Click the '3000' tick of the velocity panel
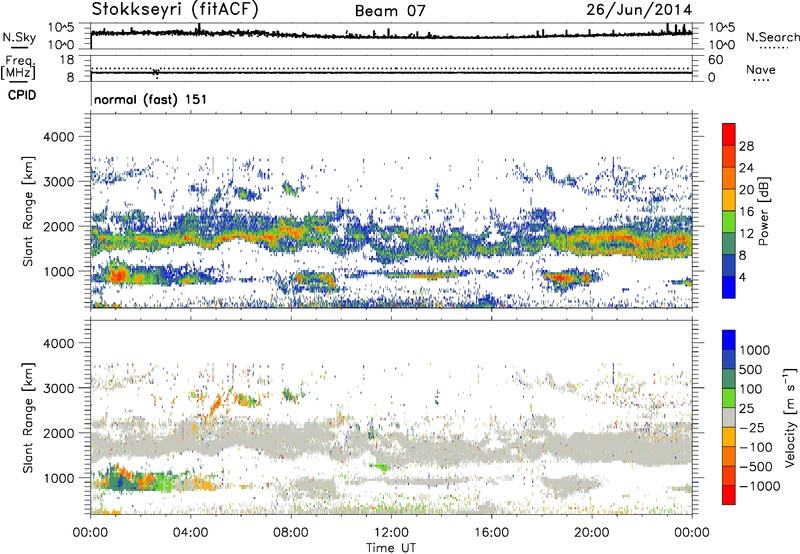Screen dimensions: 800x554 [x=59, y=388]
